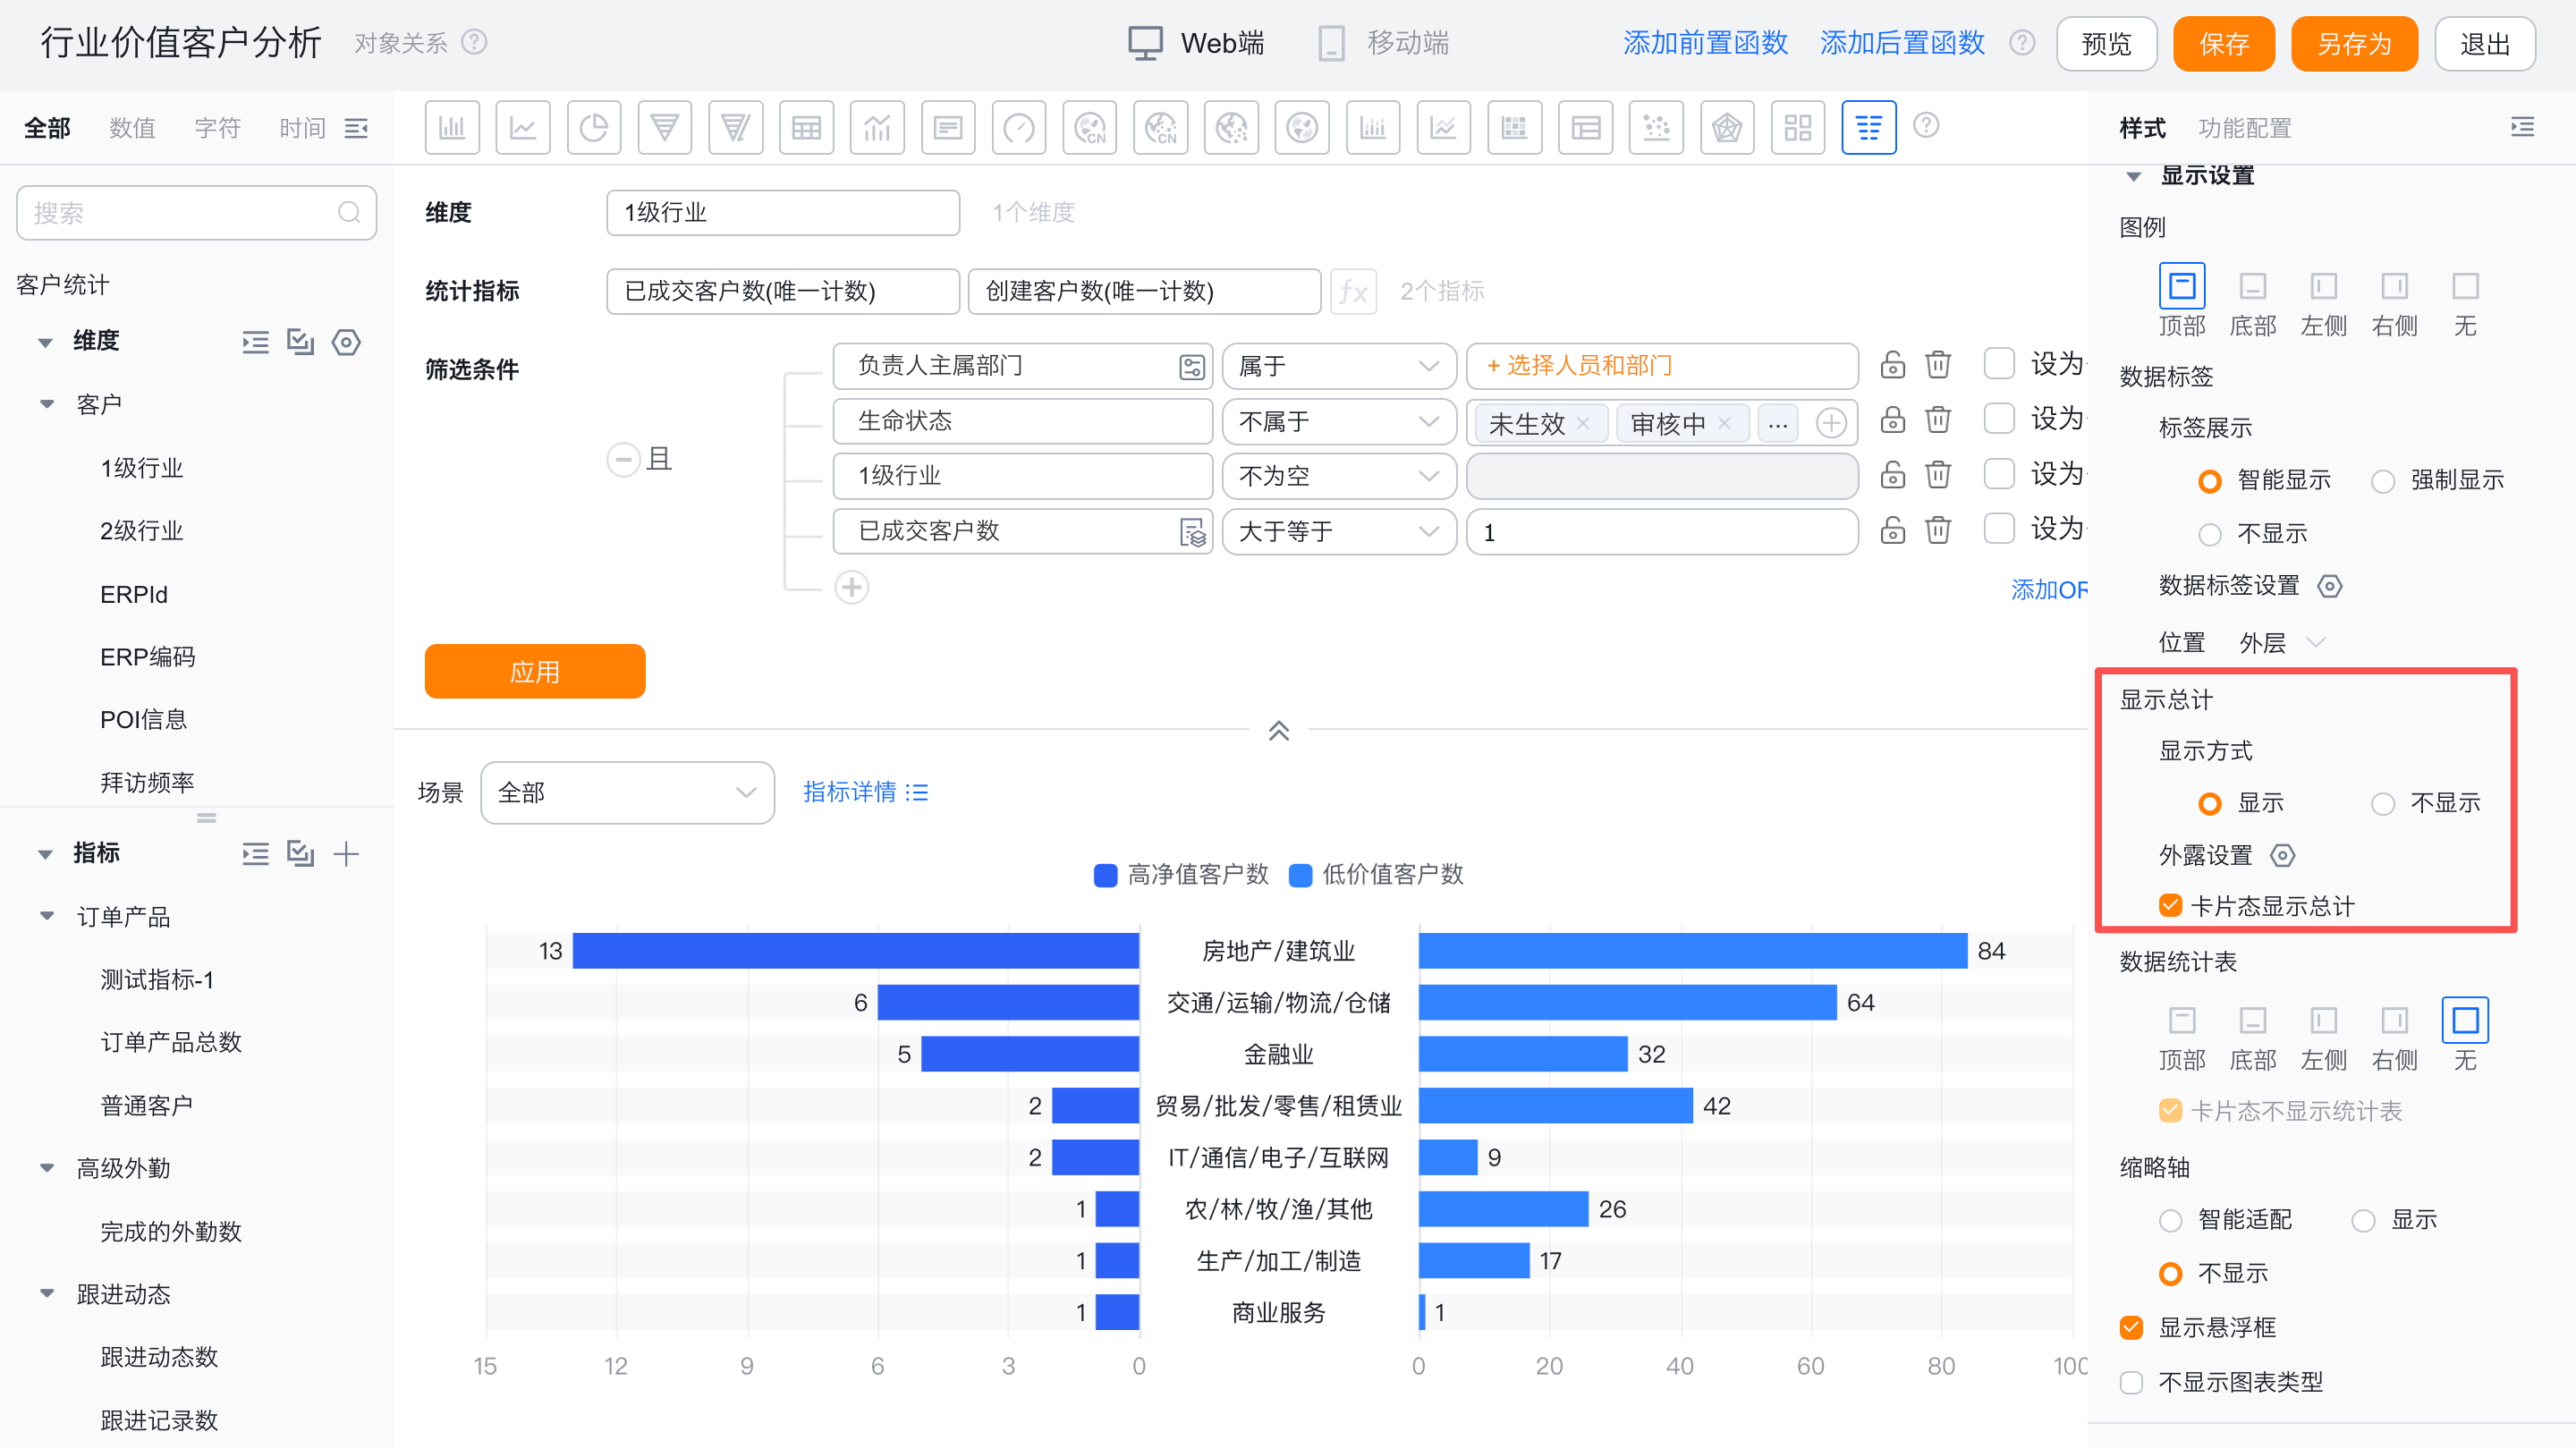This screenshot has height=1449, width=2576.
Task: Open the 场景 全部 dropdown
Action: point(627,793)
